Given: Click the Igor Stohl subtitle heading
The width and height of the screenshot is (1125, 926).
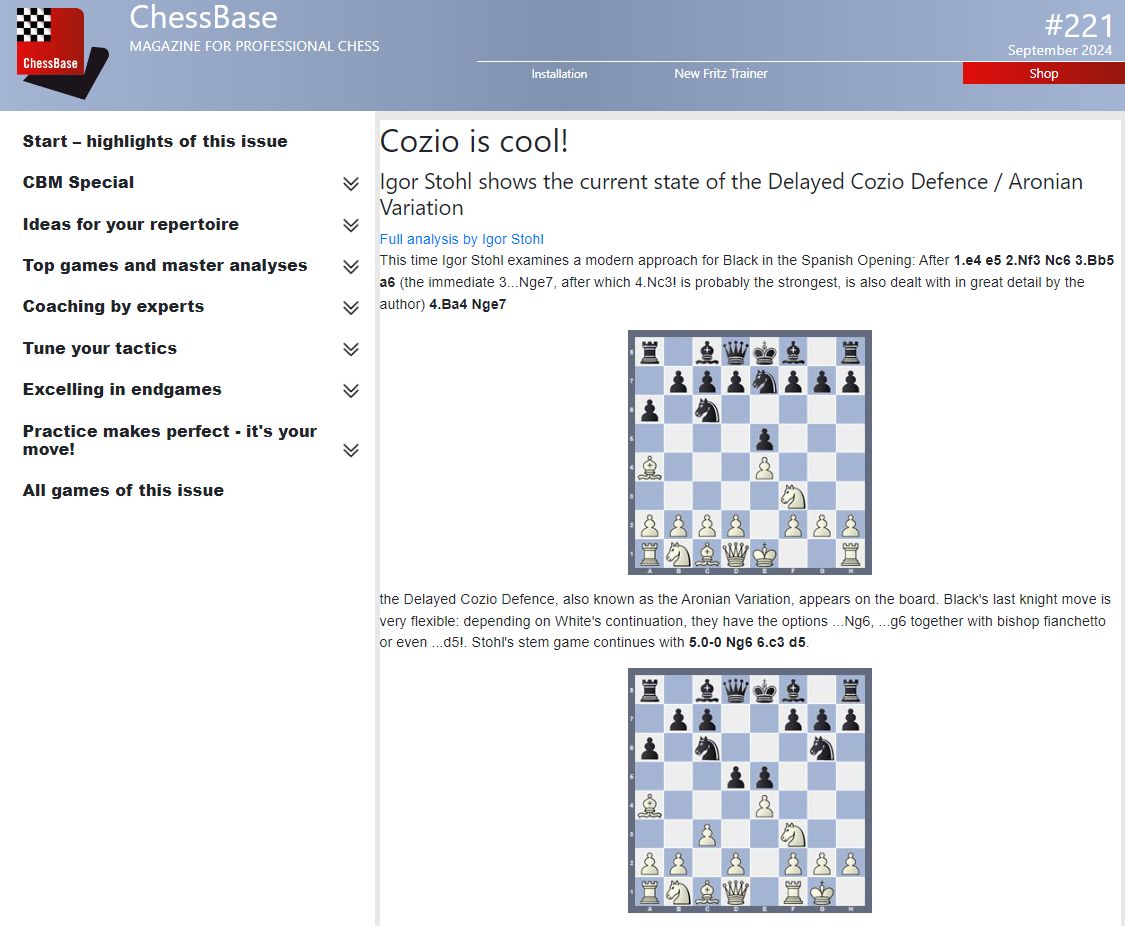Looking at the screenshot, I should [731, 194].
